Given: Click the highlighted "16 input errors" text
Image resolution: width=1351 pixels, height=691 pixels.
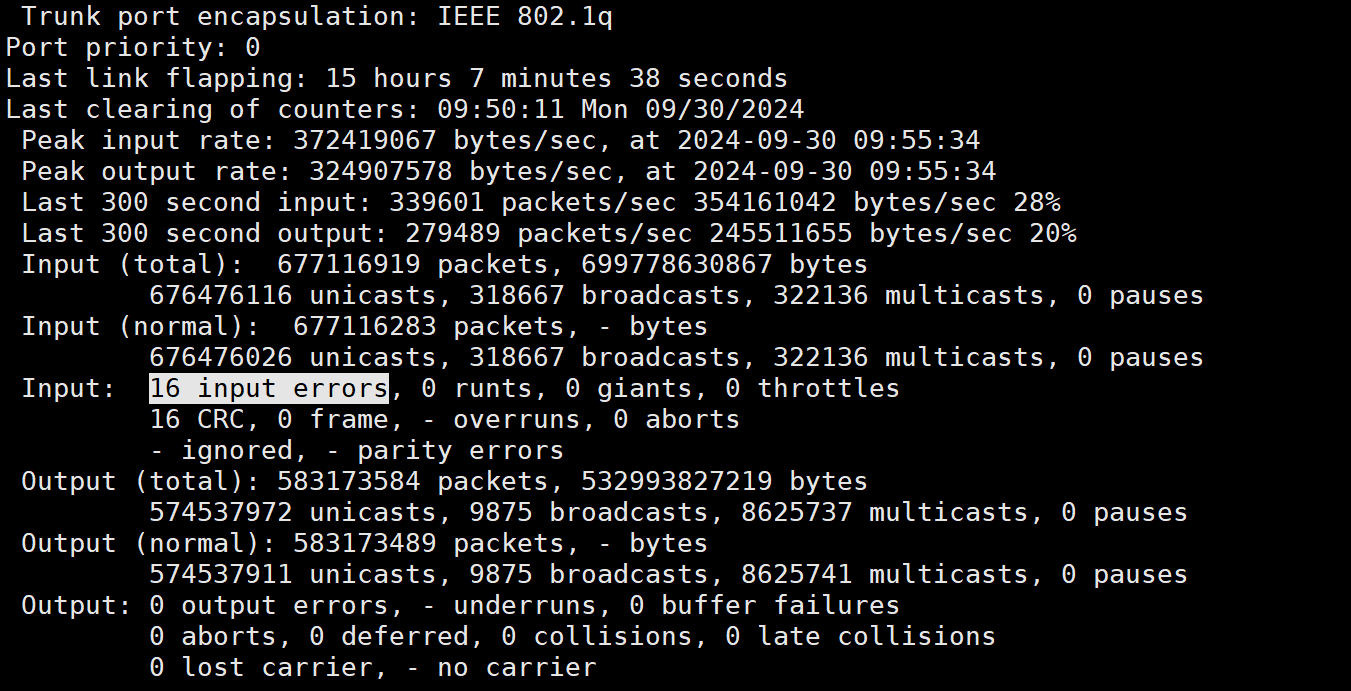Looking at the screenshot, I should pyautogui.click(x=268, y=388).
